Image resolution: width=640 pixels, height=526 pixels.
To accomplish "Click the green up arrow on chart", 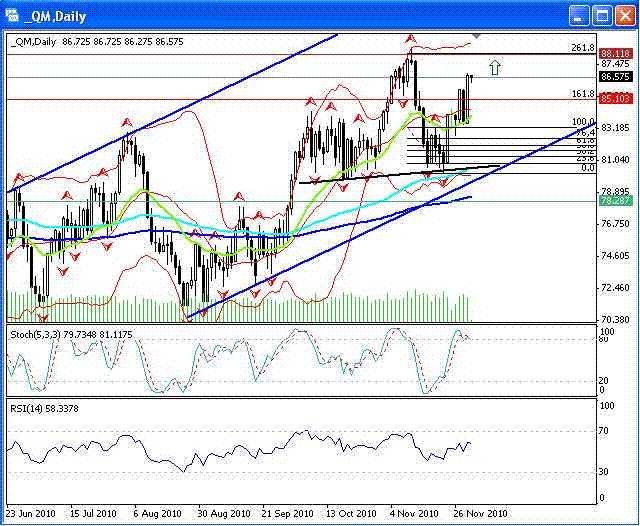I will (495, 67).
